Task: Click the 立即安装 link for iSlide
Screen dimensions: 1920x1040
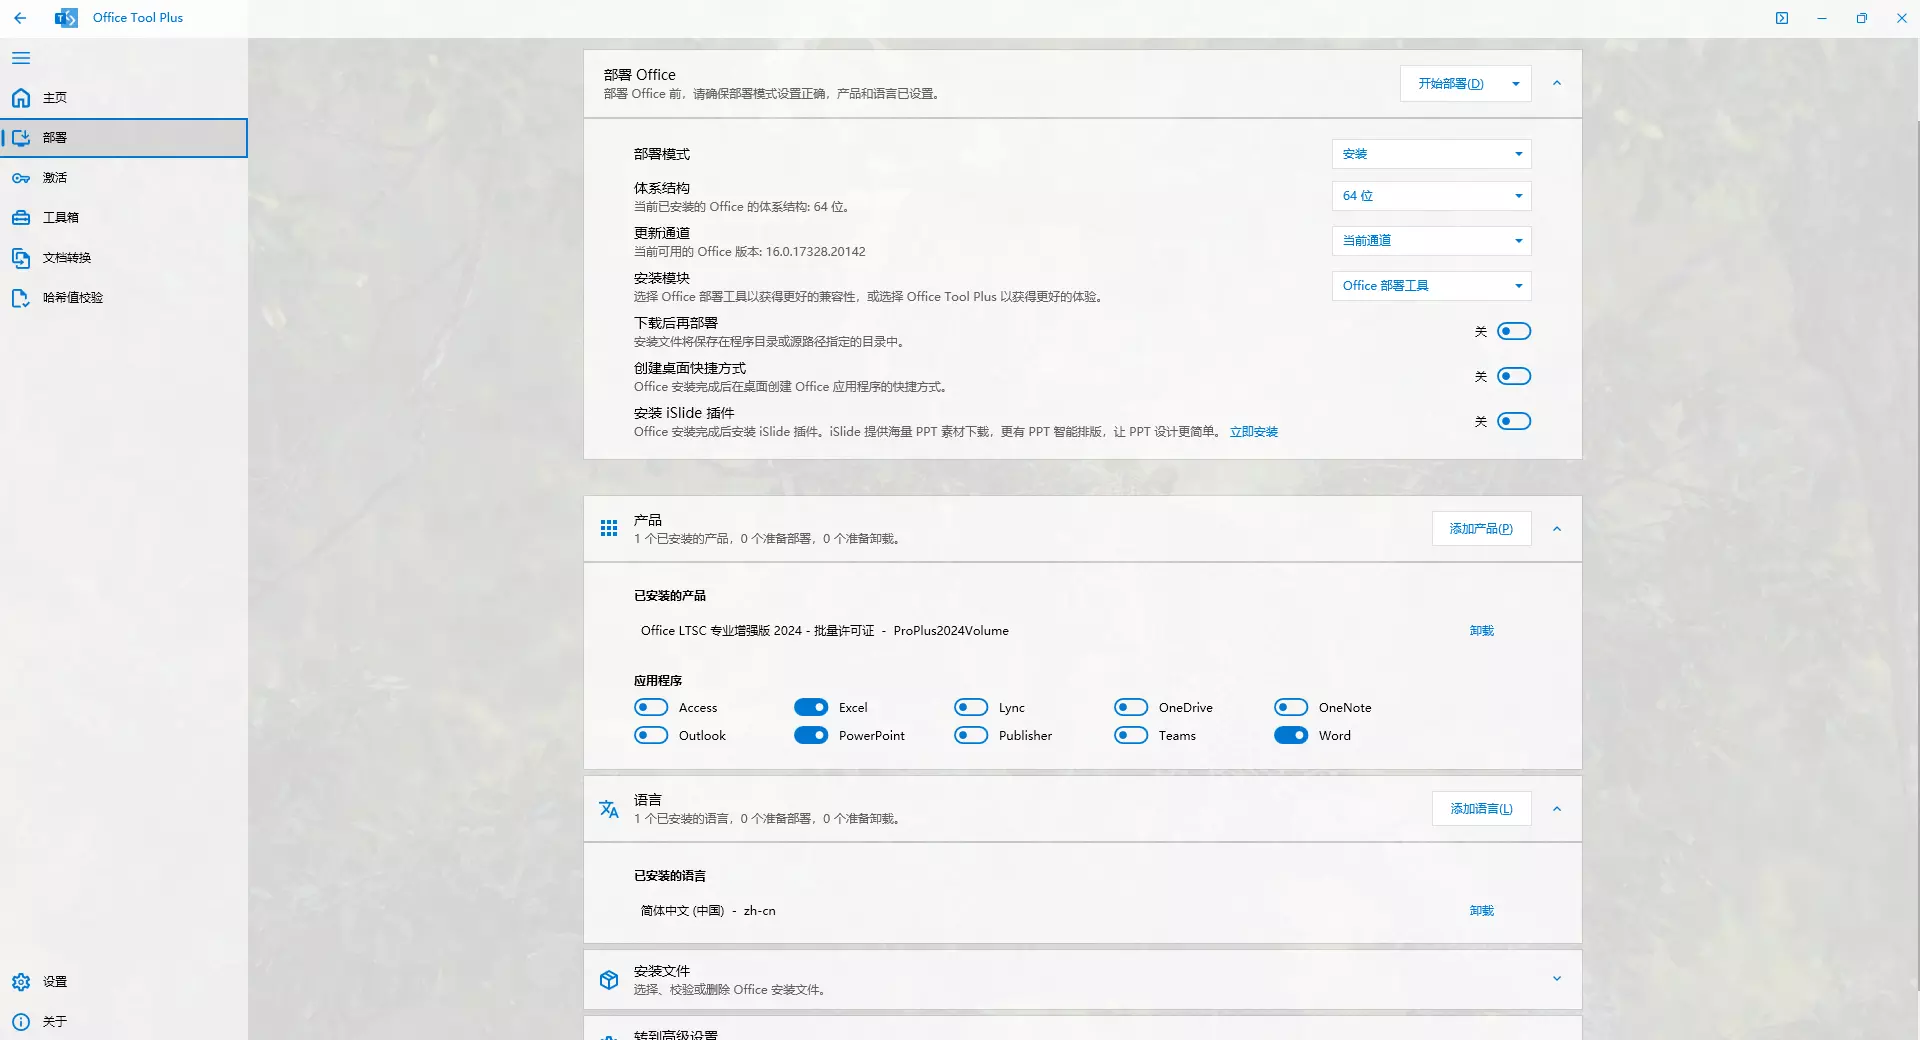Action: tap(1253, 432)
